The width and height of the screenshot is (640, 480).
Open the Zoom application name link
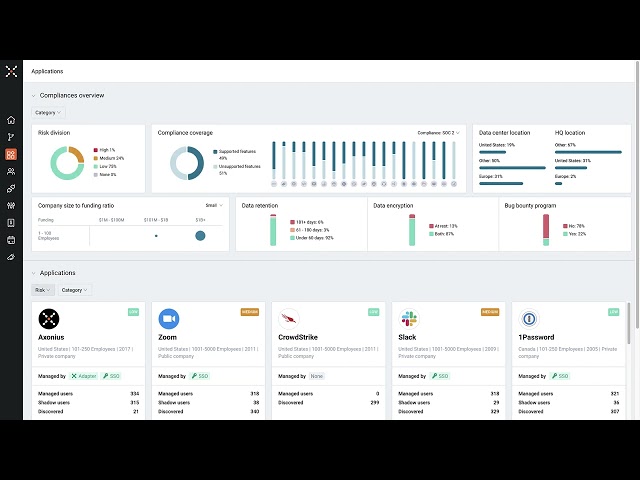(x=167, y=338)
